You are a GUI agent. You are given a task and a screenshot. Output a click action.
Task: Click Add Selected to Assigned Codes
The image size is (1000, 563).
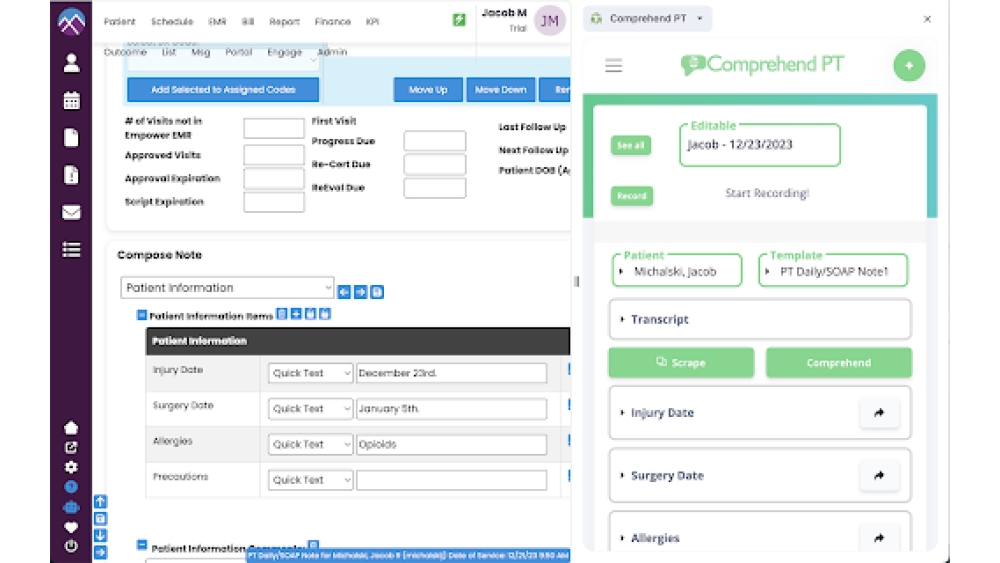(x=223, y=90)
